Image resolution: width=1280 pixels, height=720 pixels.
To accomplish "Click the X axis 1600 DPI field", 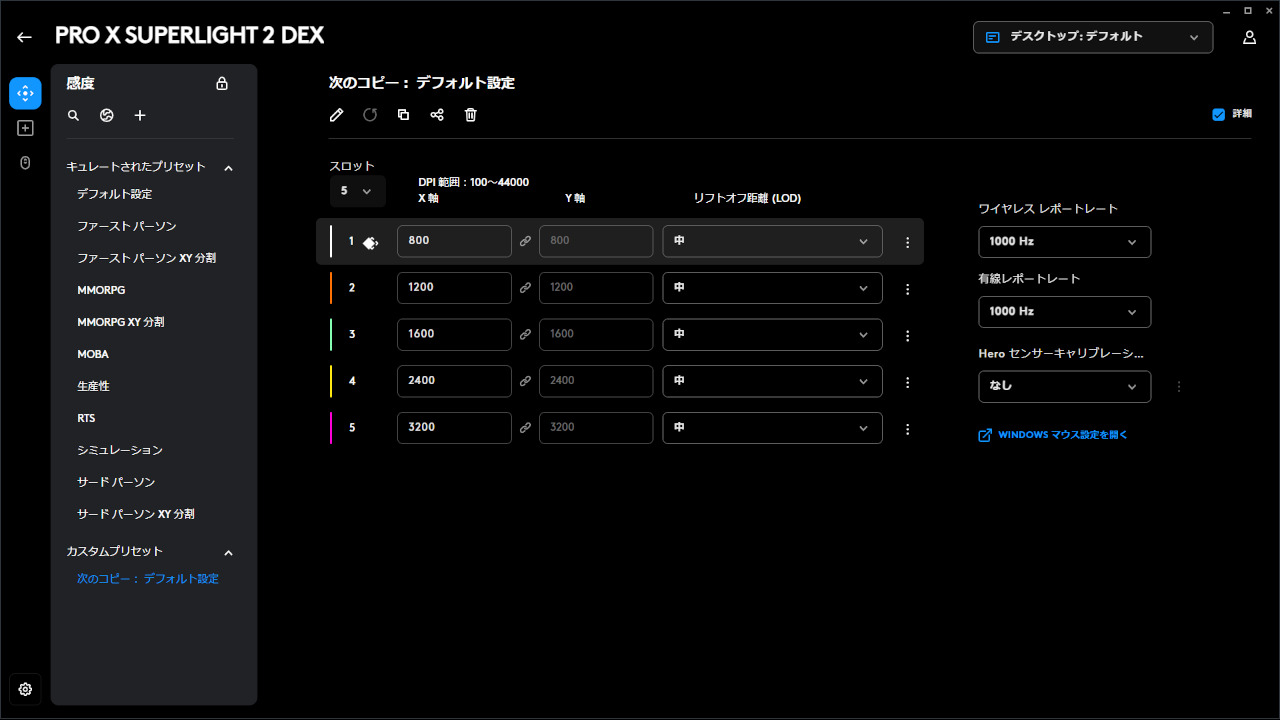I will point(454,334).
